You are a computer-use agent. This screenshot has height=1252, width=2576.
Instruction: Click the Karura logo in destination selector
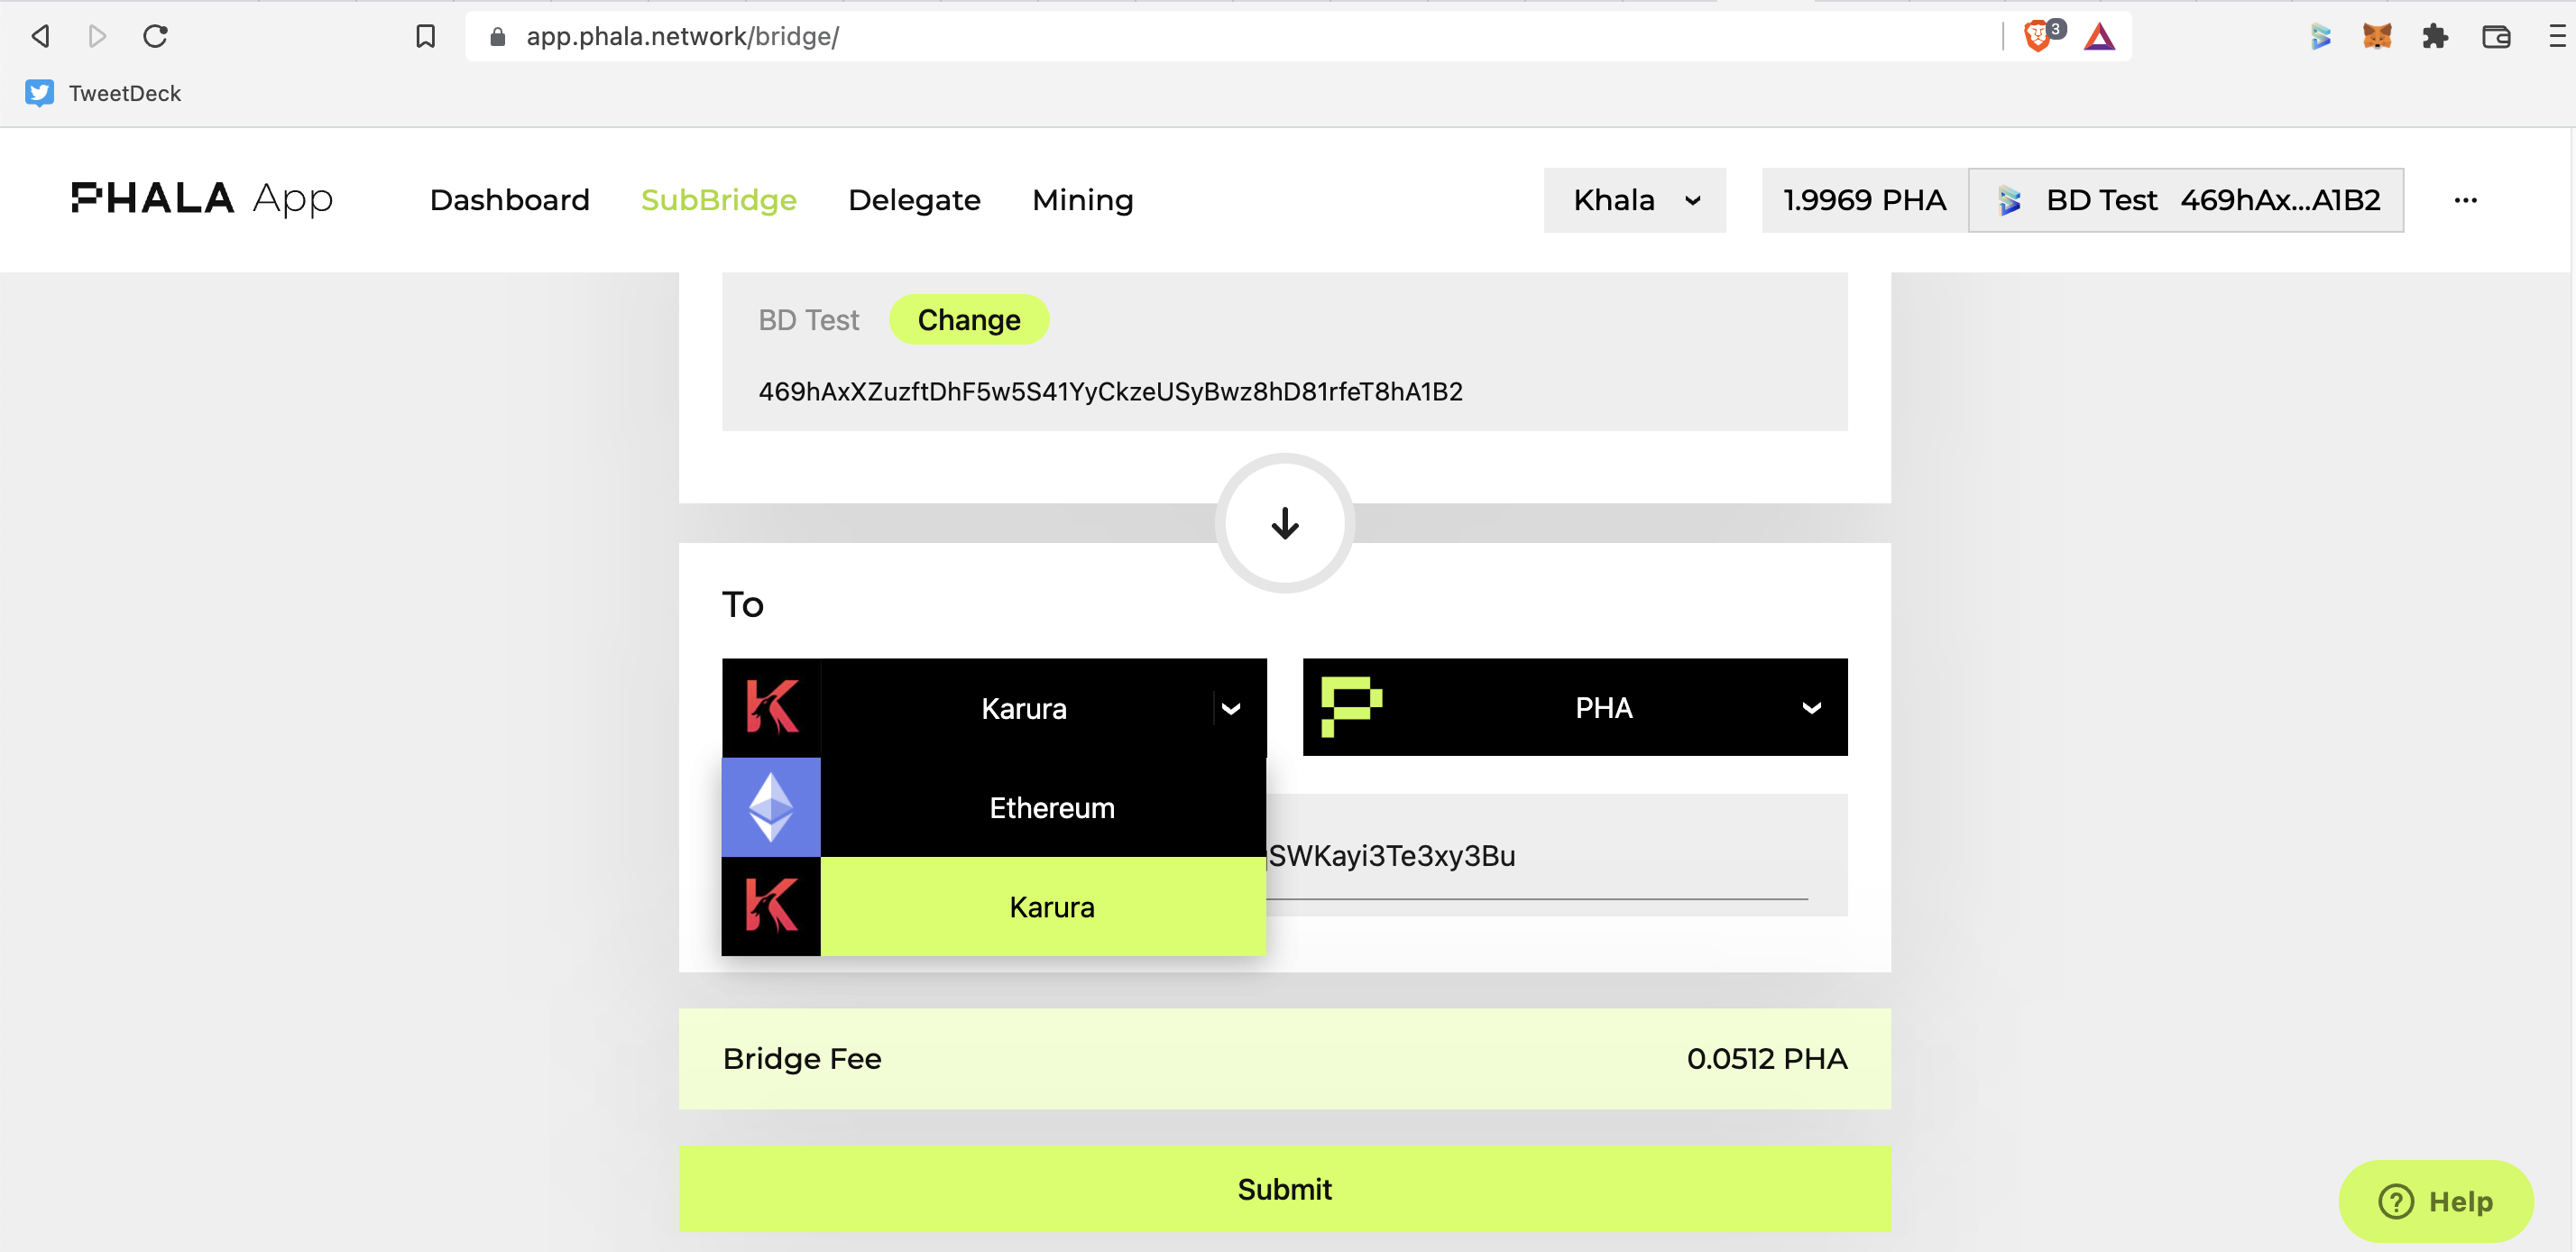click(772, 707)
